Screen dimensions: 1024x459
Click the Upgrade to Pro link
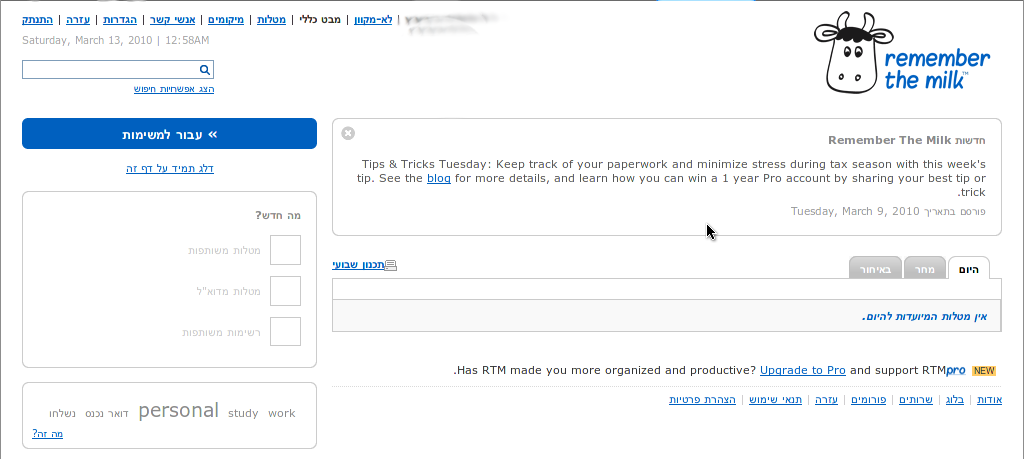click(802, 370)
